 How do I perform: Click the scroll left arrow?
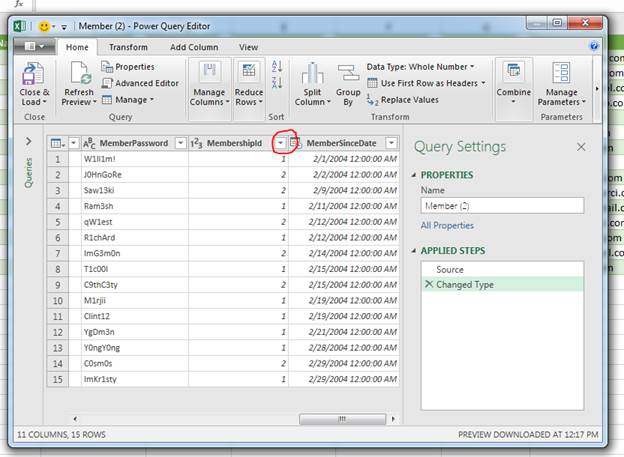pyautogui.click(x=75, y=419)
